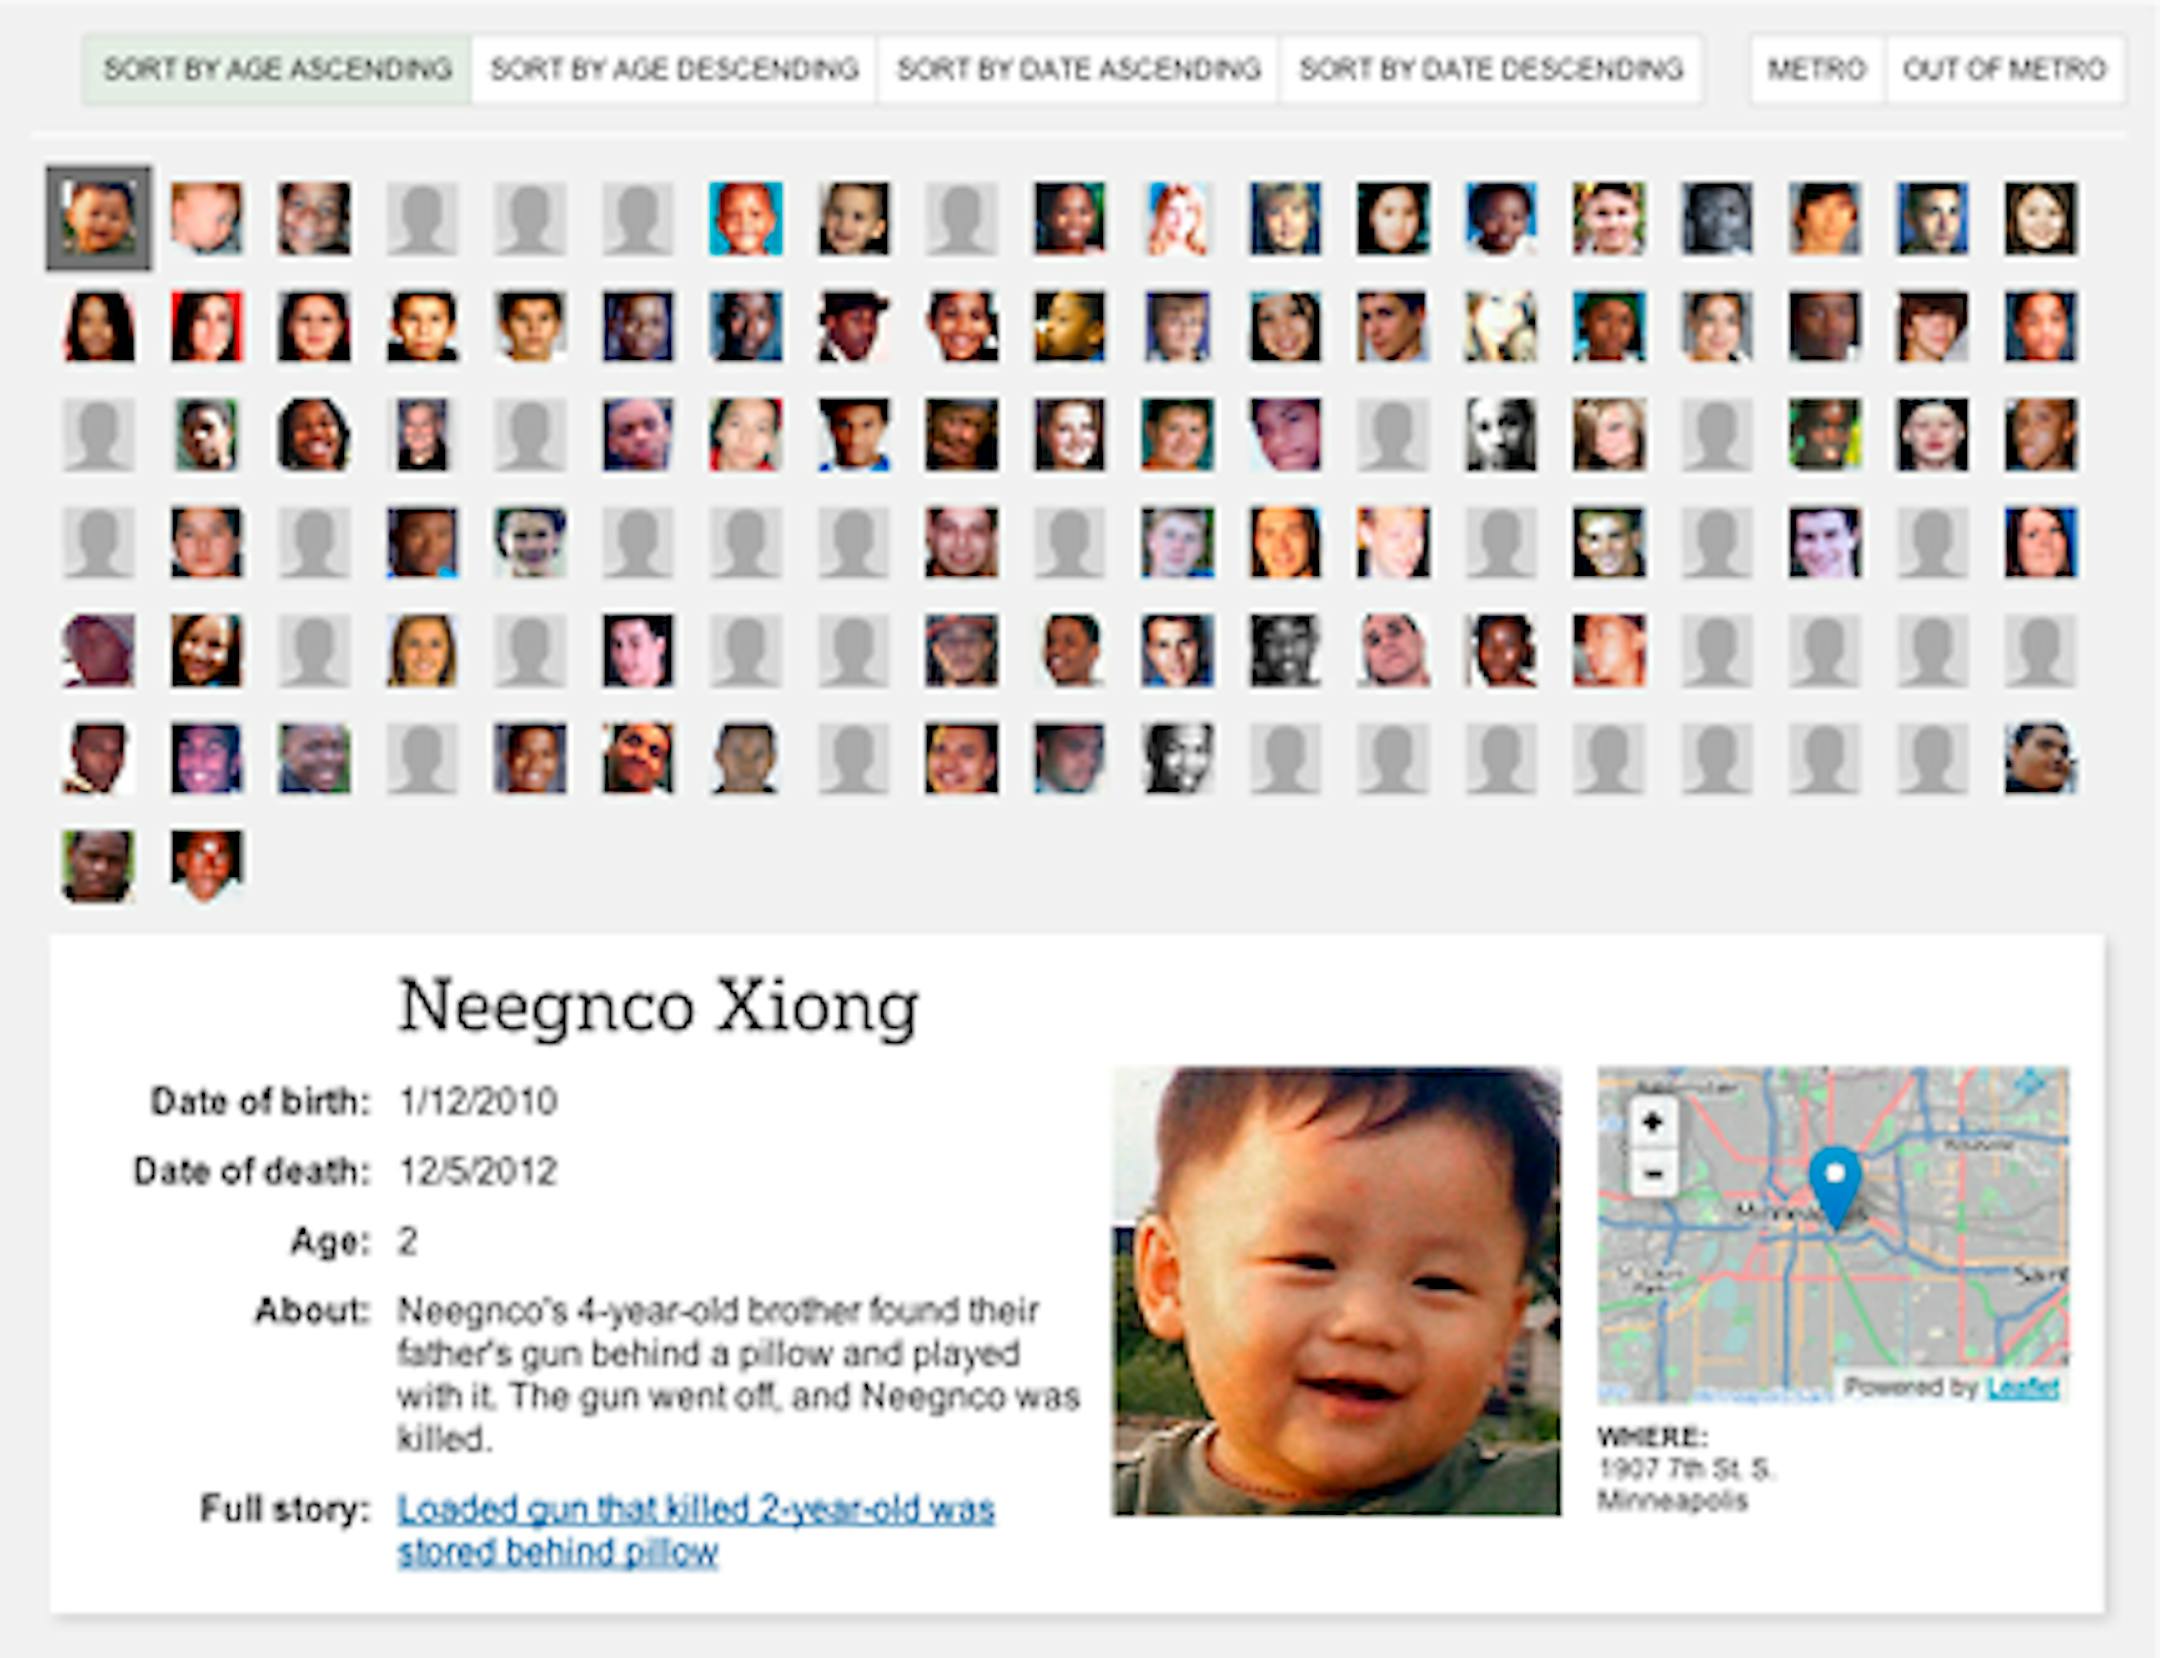Viewport: 2160px width, 1658px height.
Task: Select second thumbnail in the top row
Action: click(205, 218)
